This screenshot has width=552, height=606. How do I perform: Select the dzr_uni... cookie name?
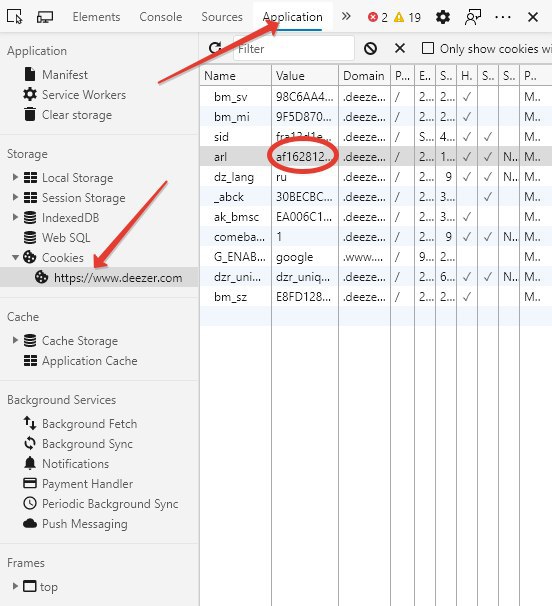point(237,277)
